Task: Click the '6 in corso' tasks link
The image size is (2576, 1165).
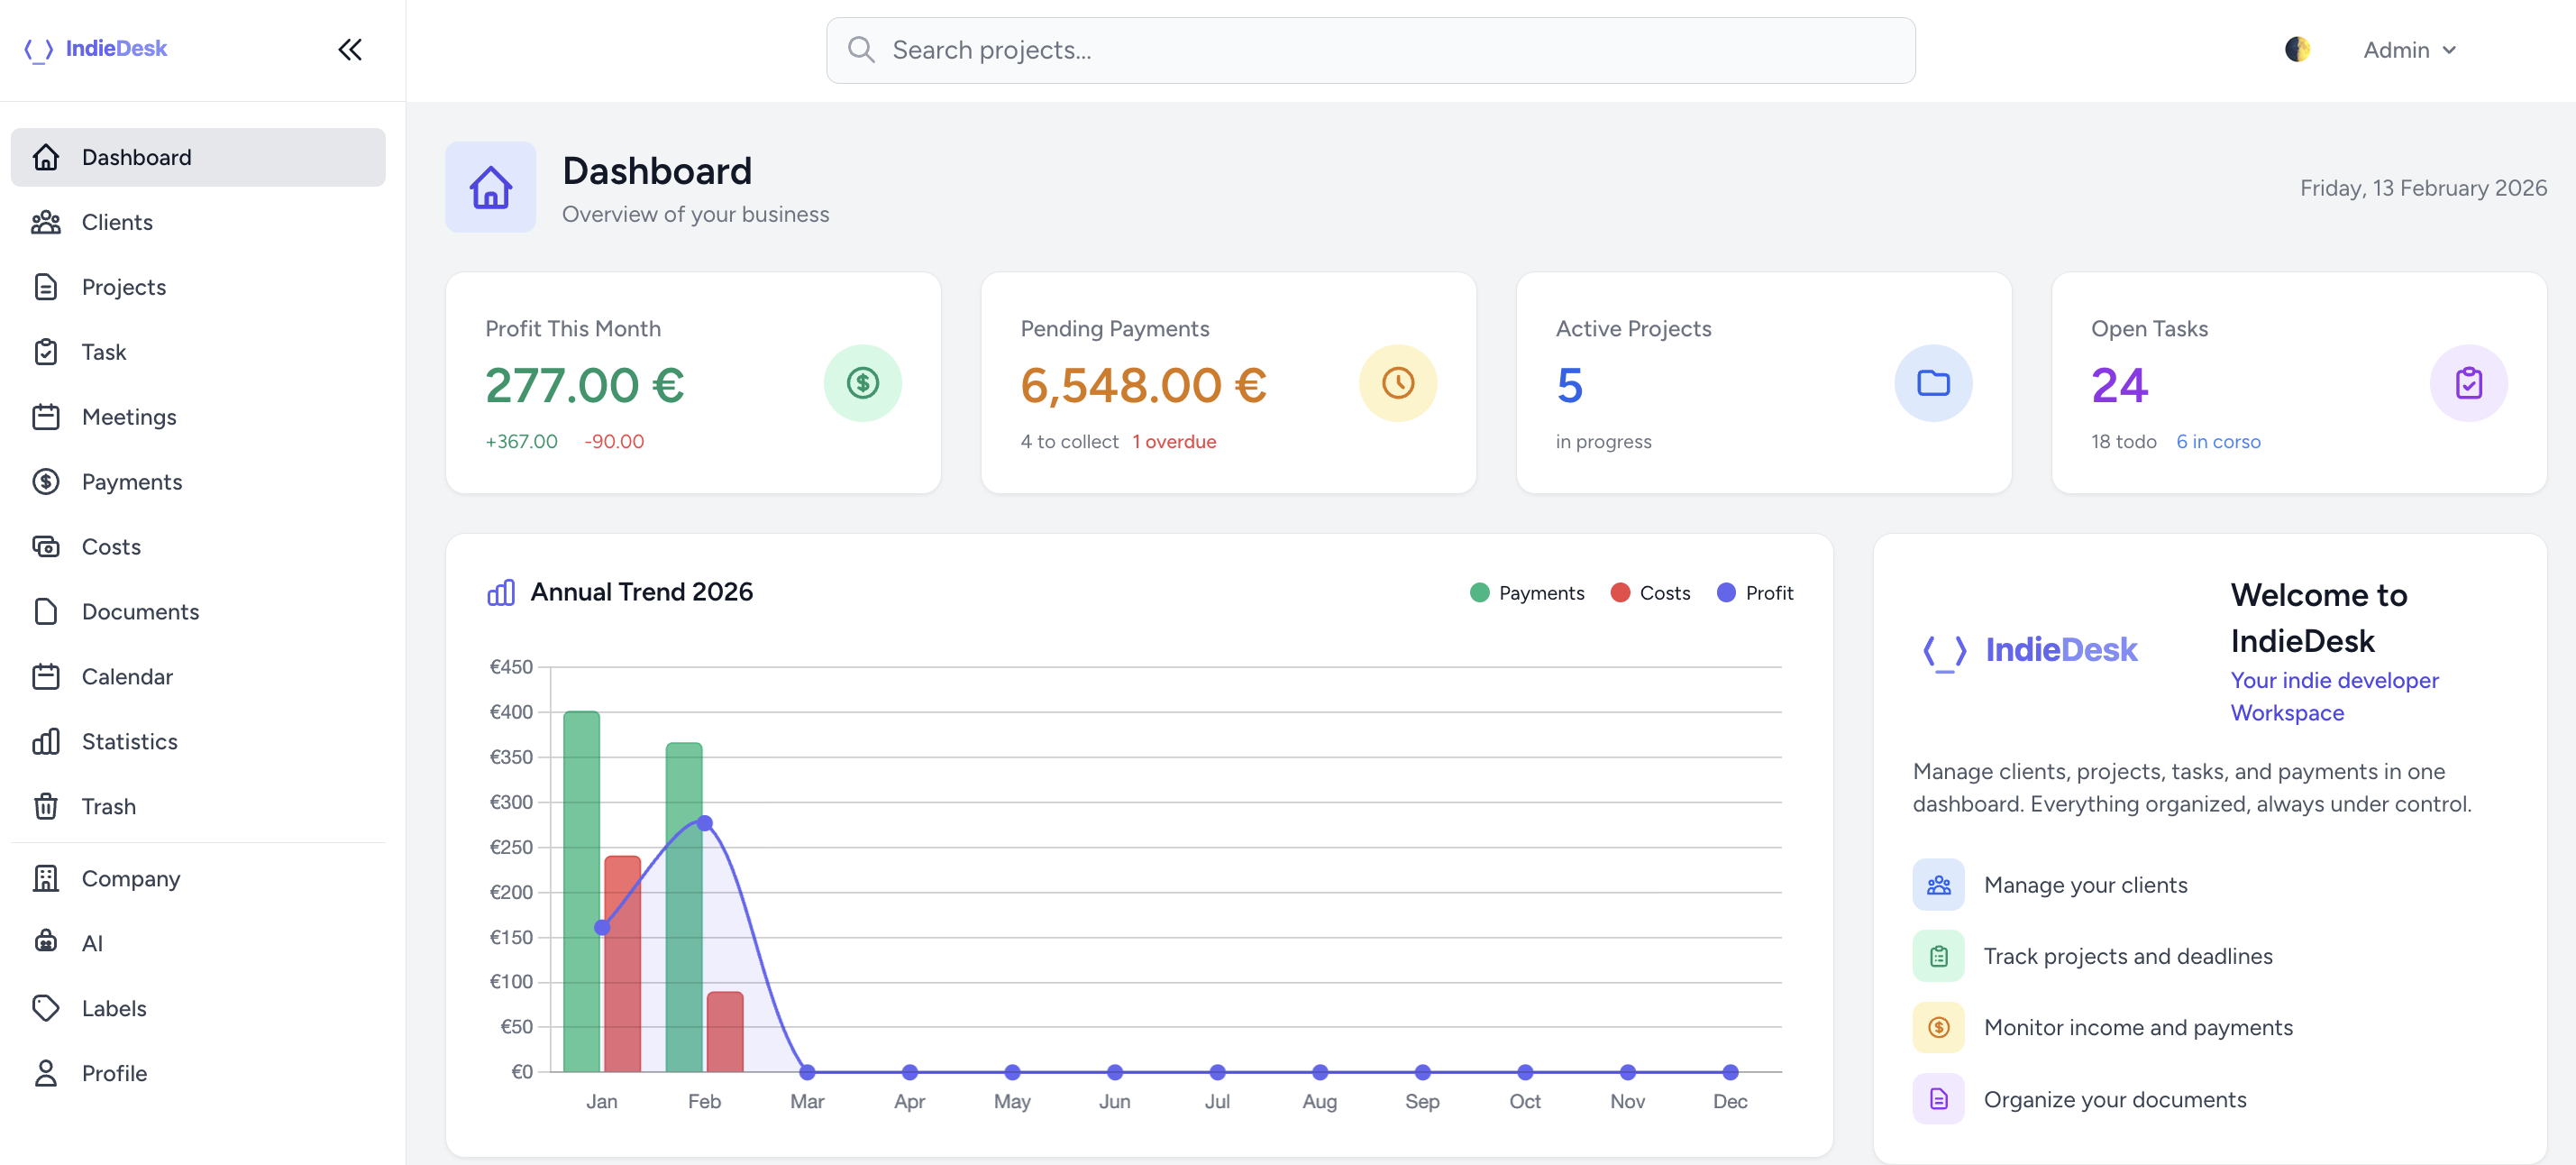Action: coord(2217,441)
